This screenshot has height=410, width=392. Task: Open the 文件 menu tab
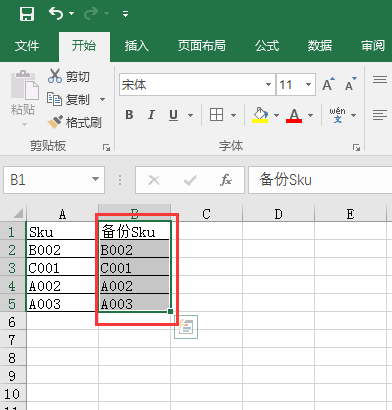pos(27,46)
